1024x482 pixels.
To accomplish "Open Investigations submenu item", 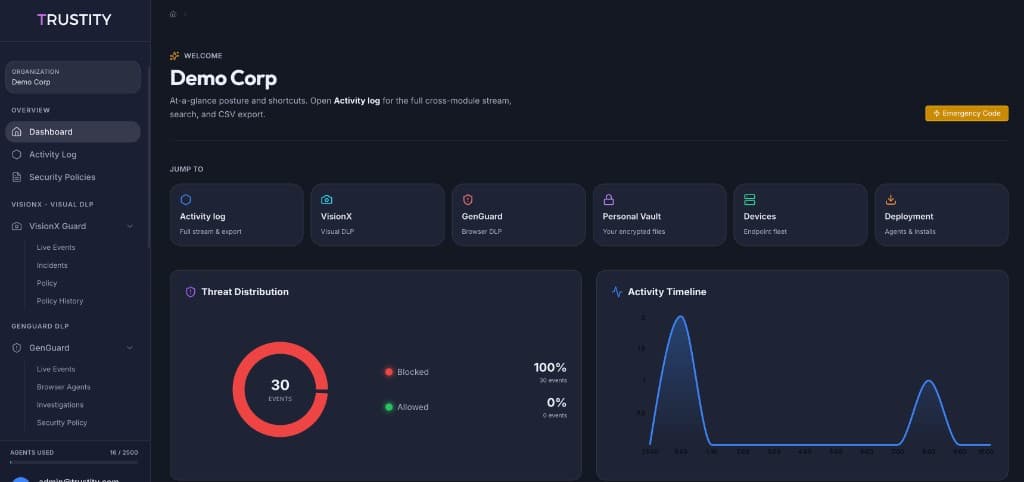I will (60, 405).
